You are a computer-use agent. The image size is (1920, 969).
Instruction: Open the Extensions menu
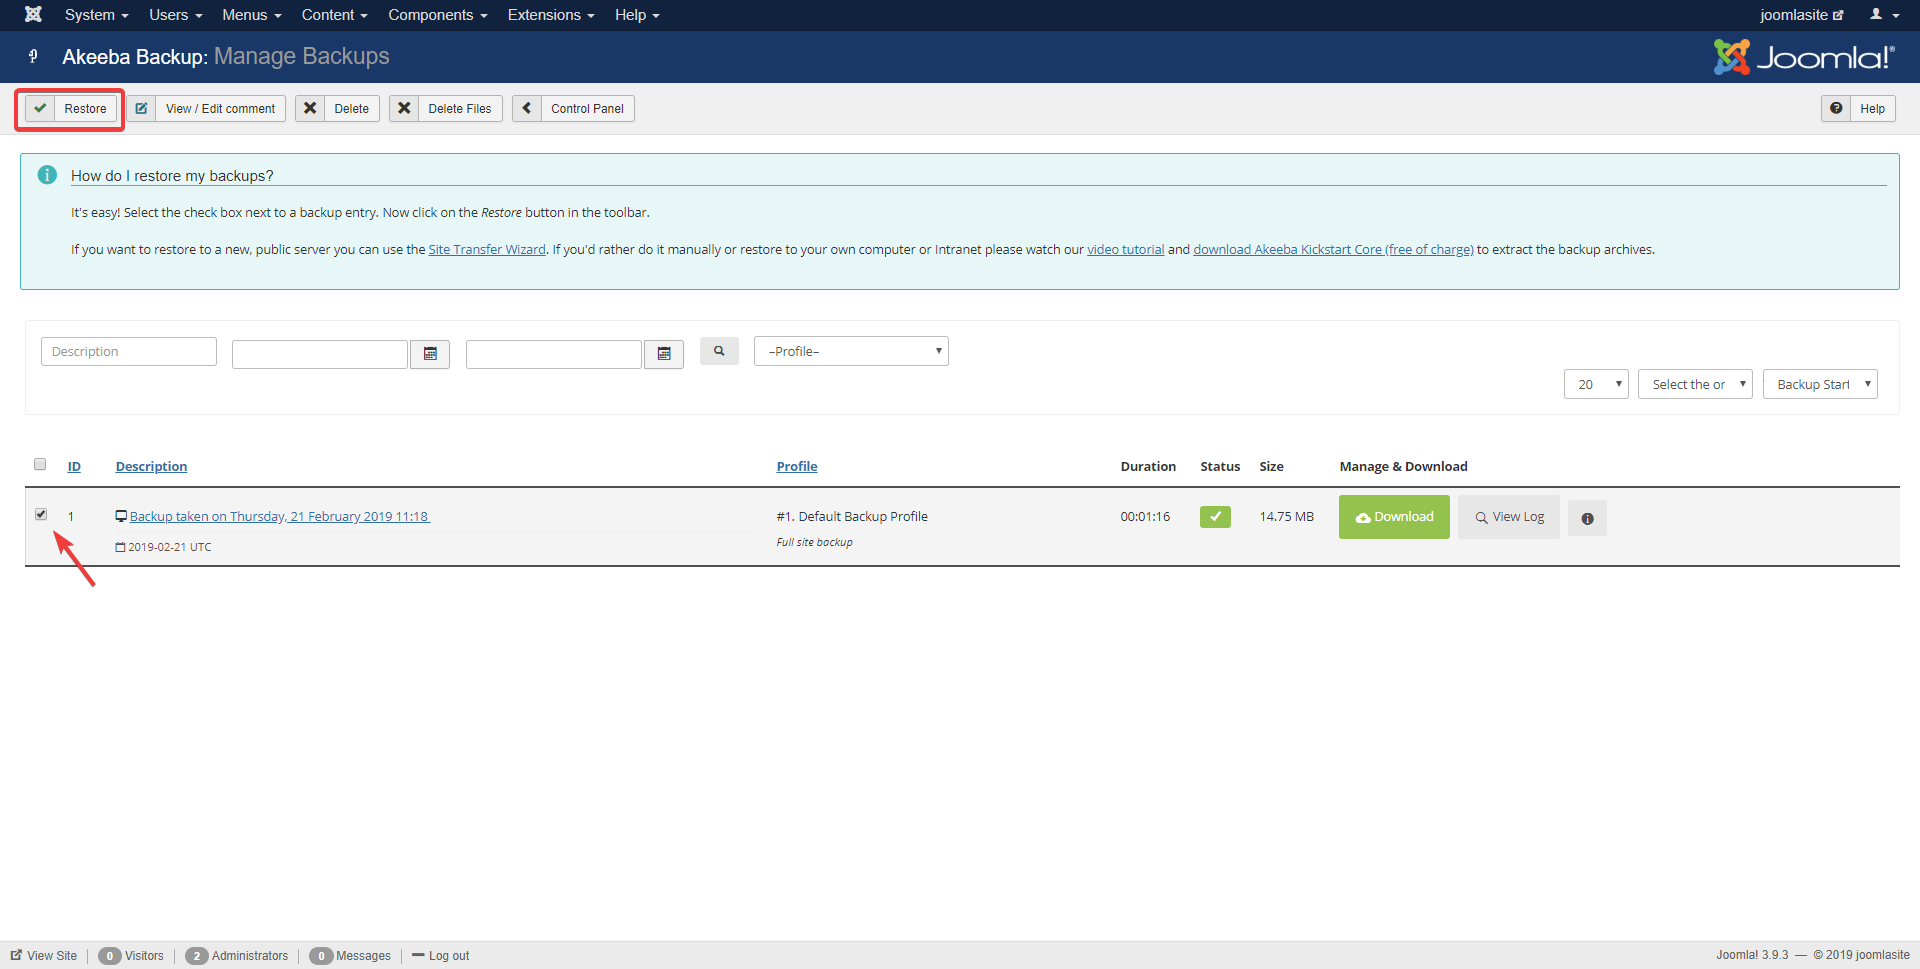pyautogui.click(x=550, y=15)
